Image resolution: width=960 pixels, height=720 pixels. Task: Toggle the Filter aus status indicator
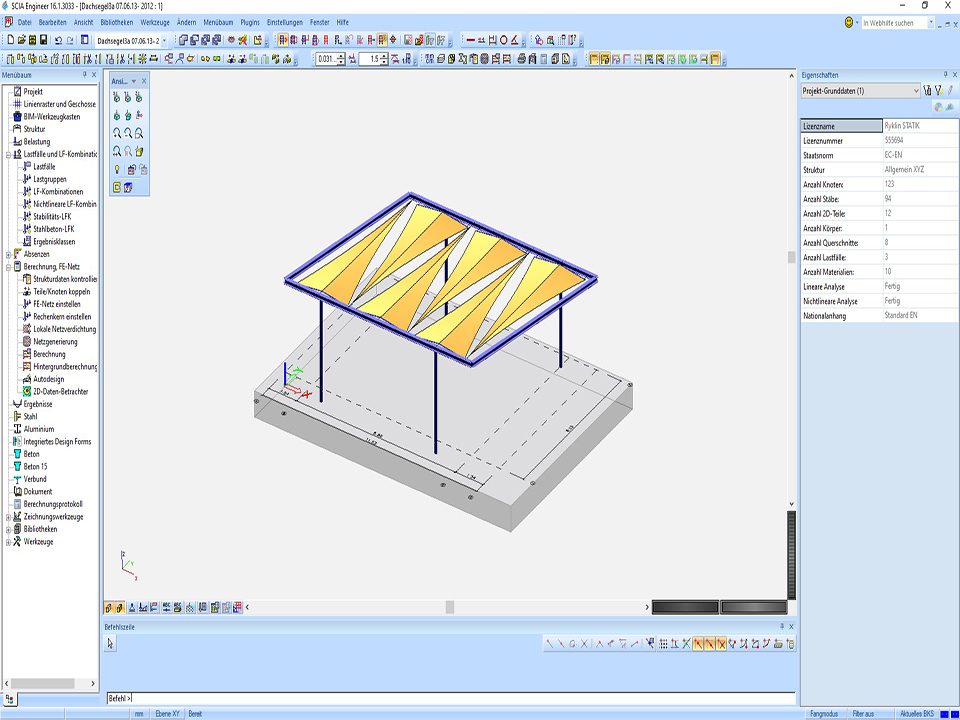(862, 714)
